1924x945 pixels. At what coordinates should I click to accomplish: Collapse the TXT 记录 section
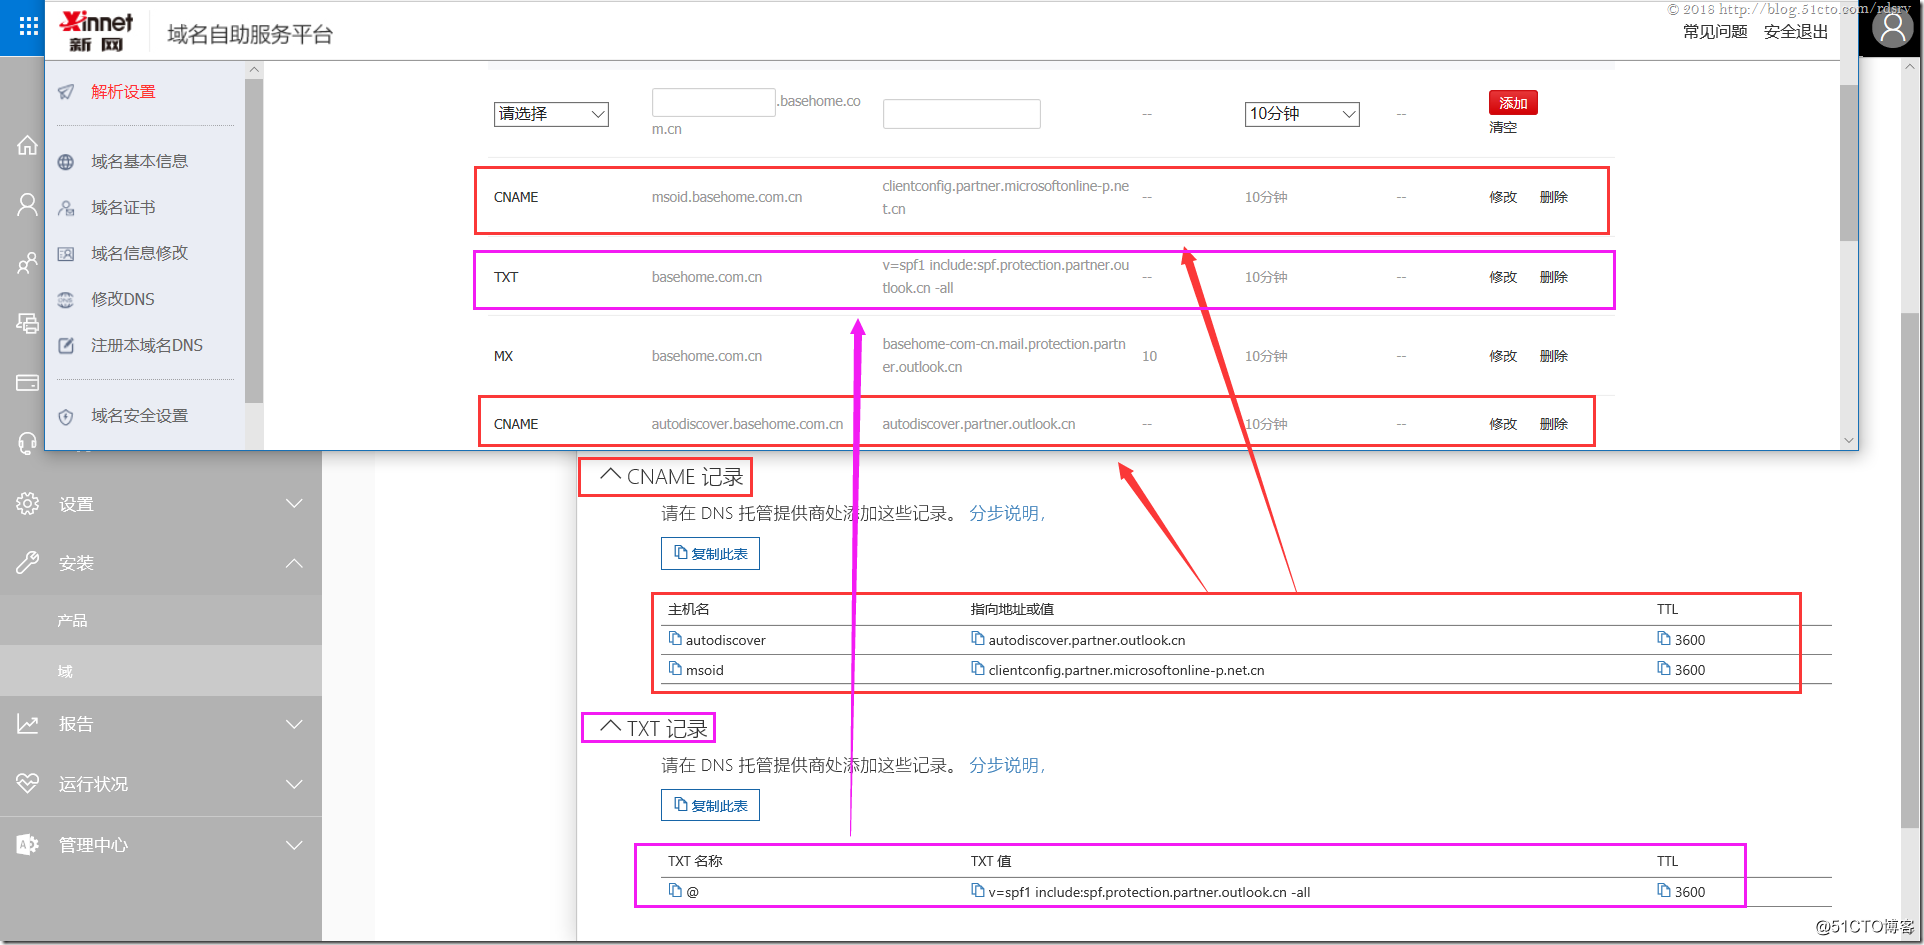click(610, 727)
